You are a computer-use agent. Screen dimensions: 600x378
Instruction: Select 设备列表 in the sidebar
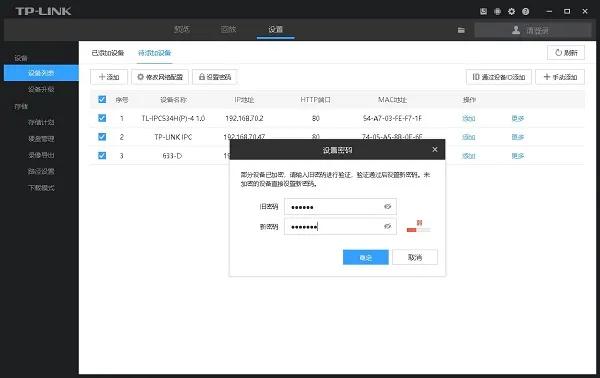coord(41,73)
